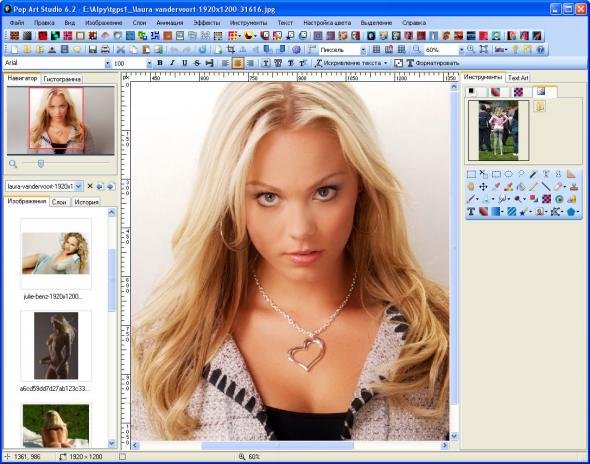
Task: Expand the open image filename dropdown
Action: pos(79,186)
